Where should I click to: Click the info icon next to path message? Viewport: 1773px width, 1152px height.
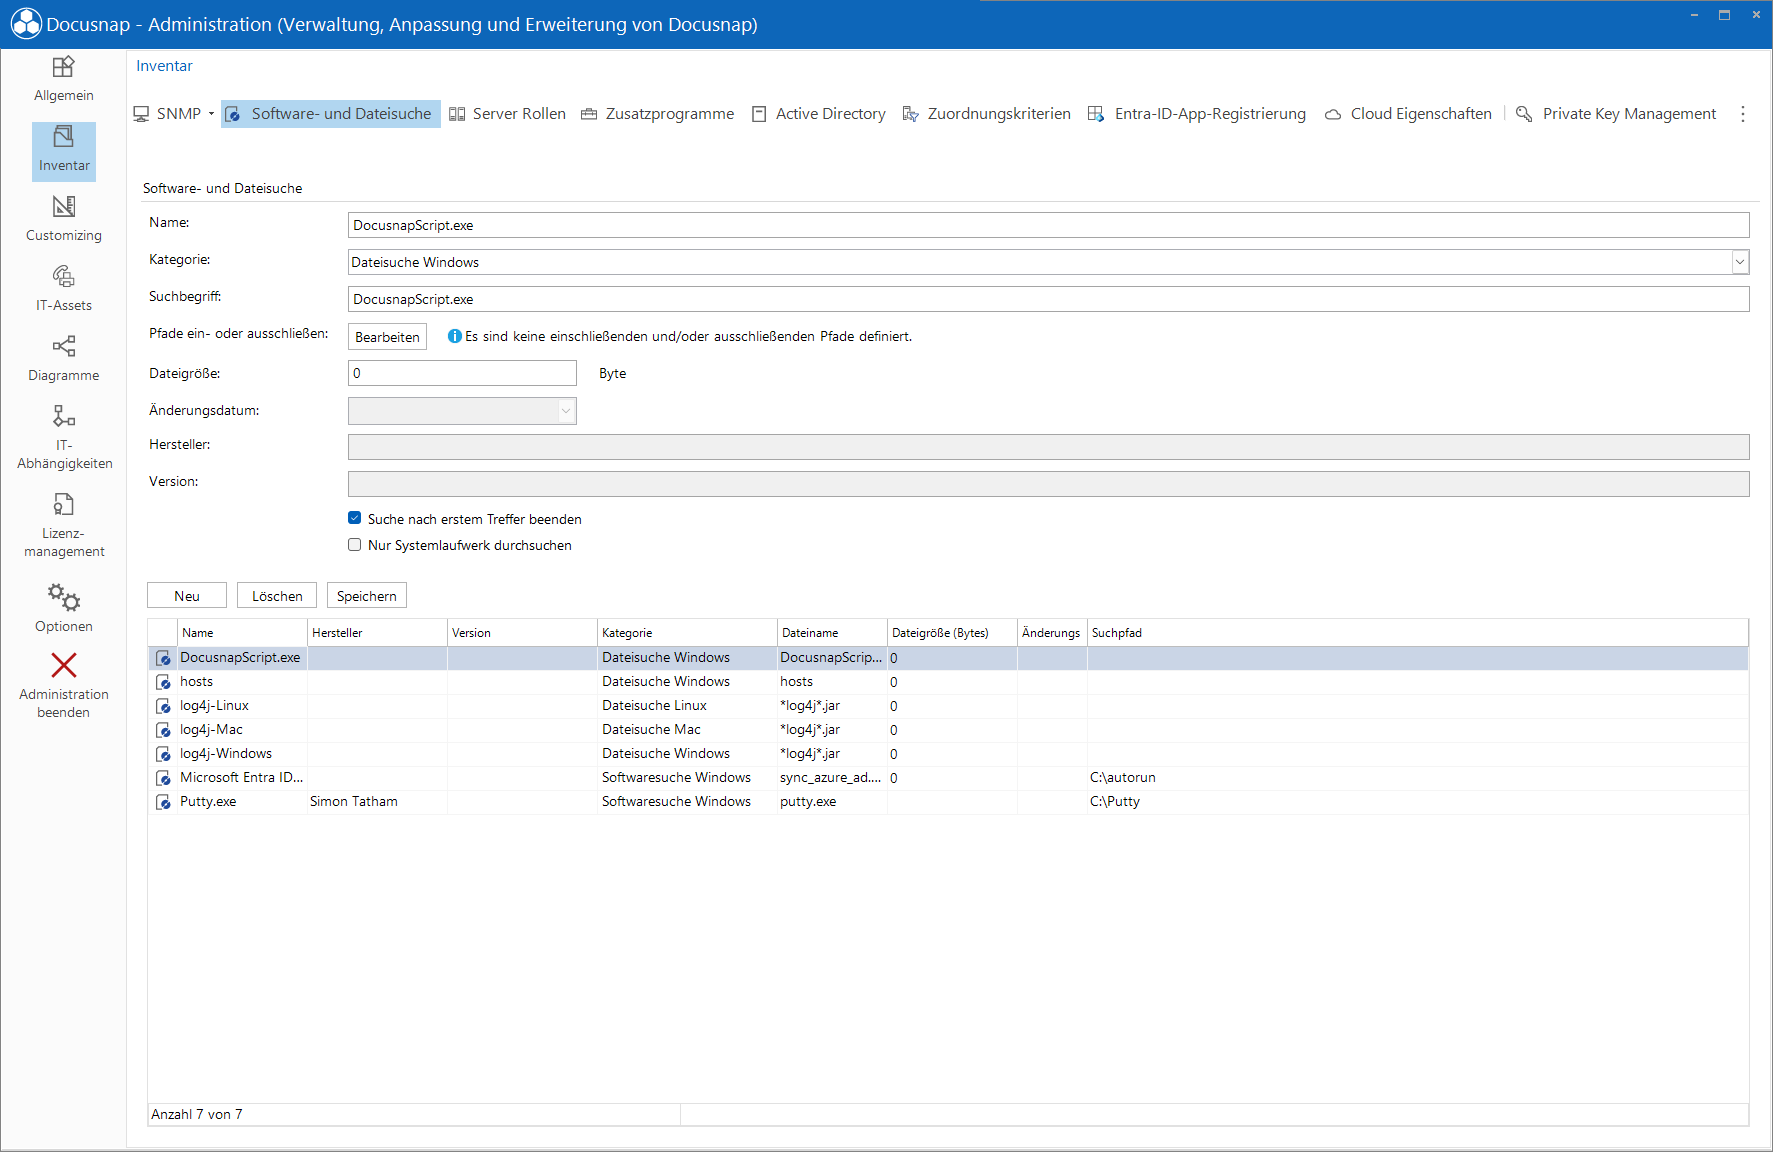pyautogui.click(x=455, y=336)
